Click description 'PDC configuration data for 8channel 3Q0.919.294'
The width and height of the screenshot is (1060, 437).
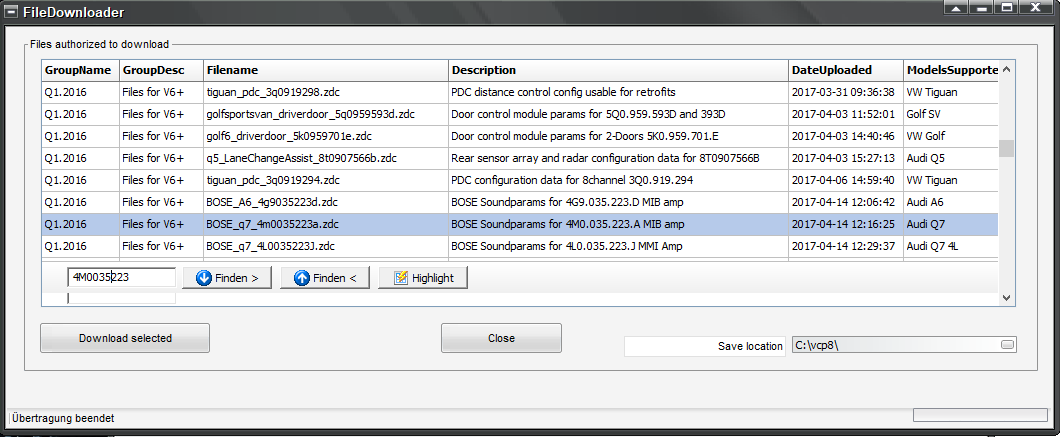tap(572, 180)
